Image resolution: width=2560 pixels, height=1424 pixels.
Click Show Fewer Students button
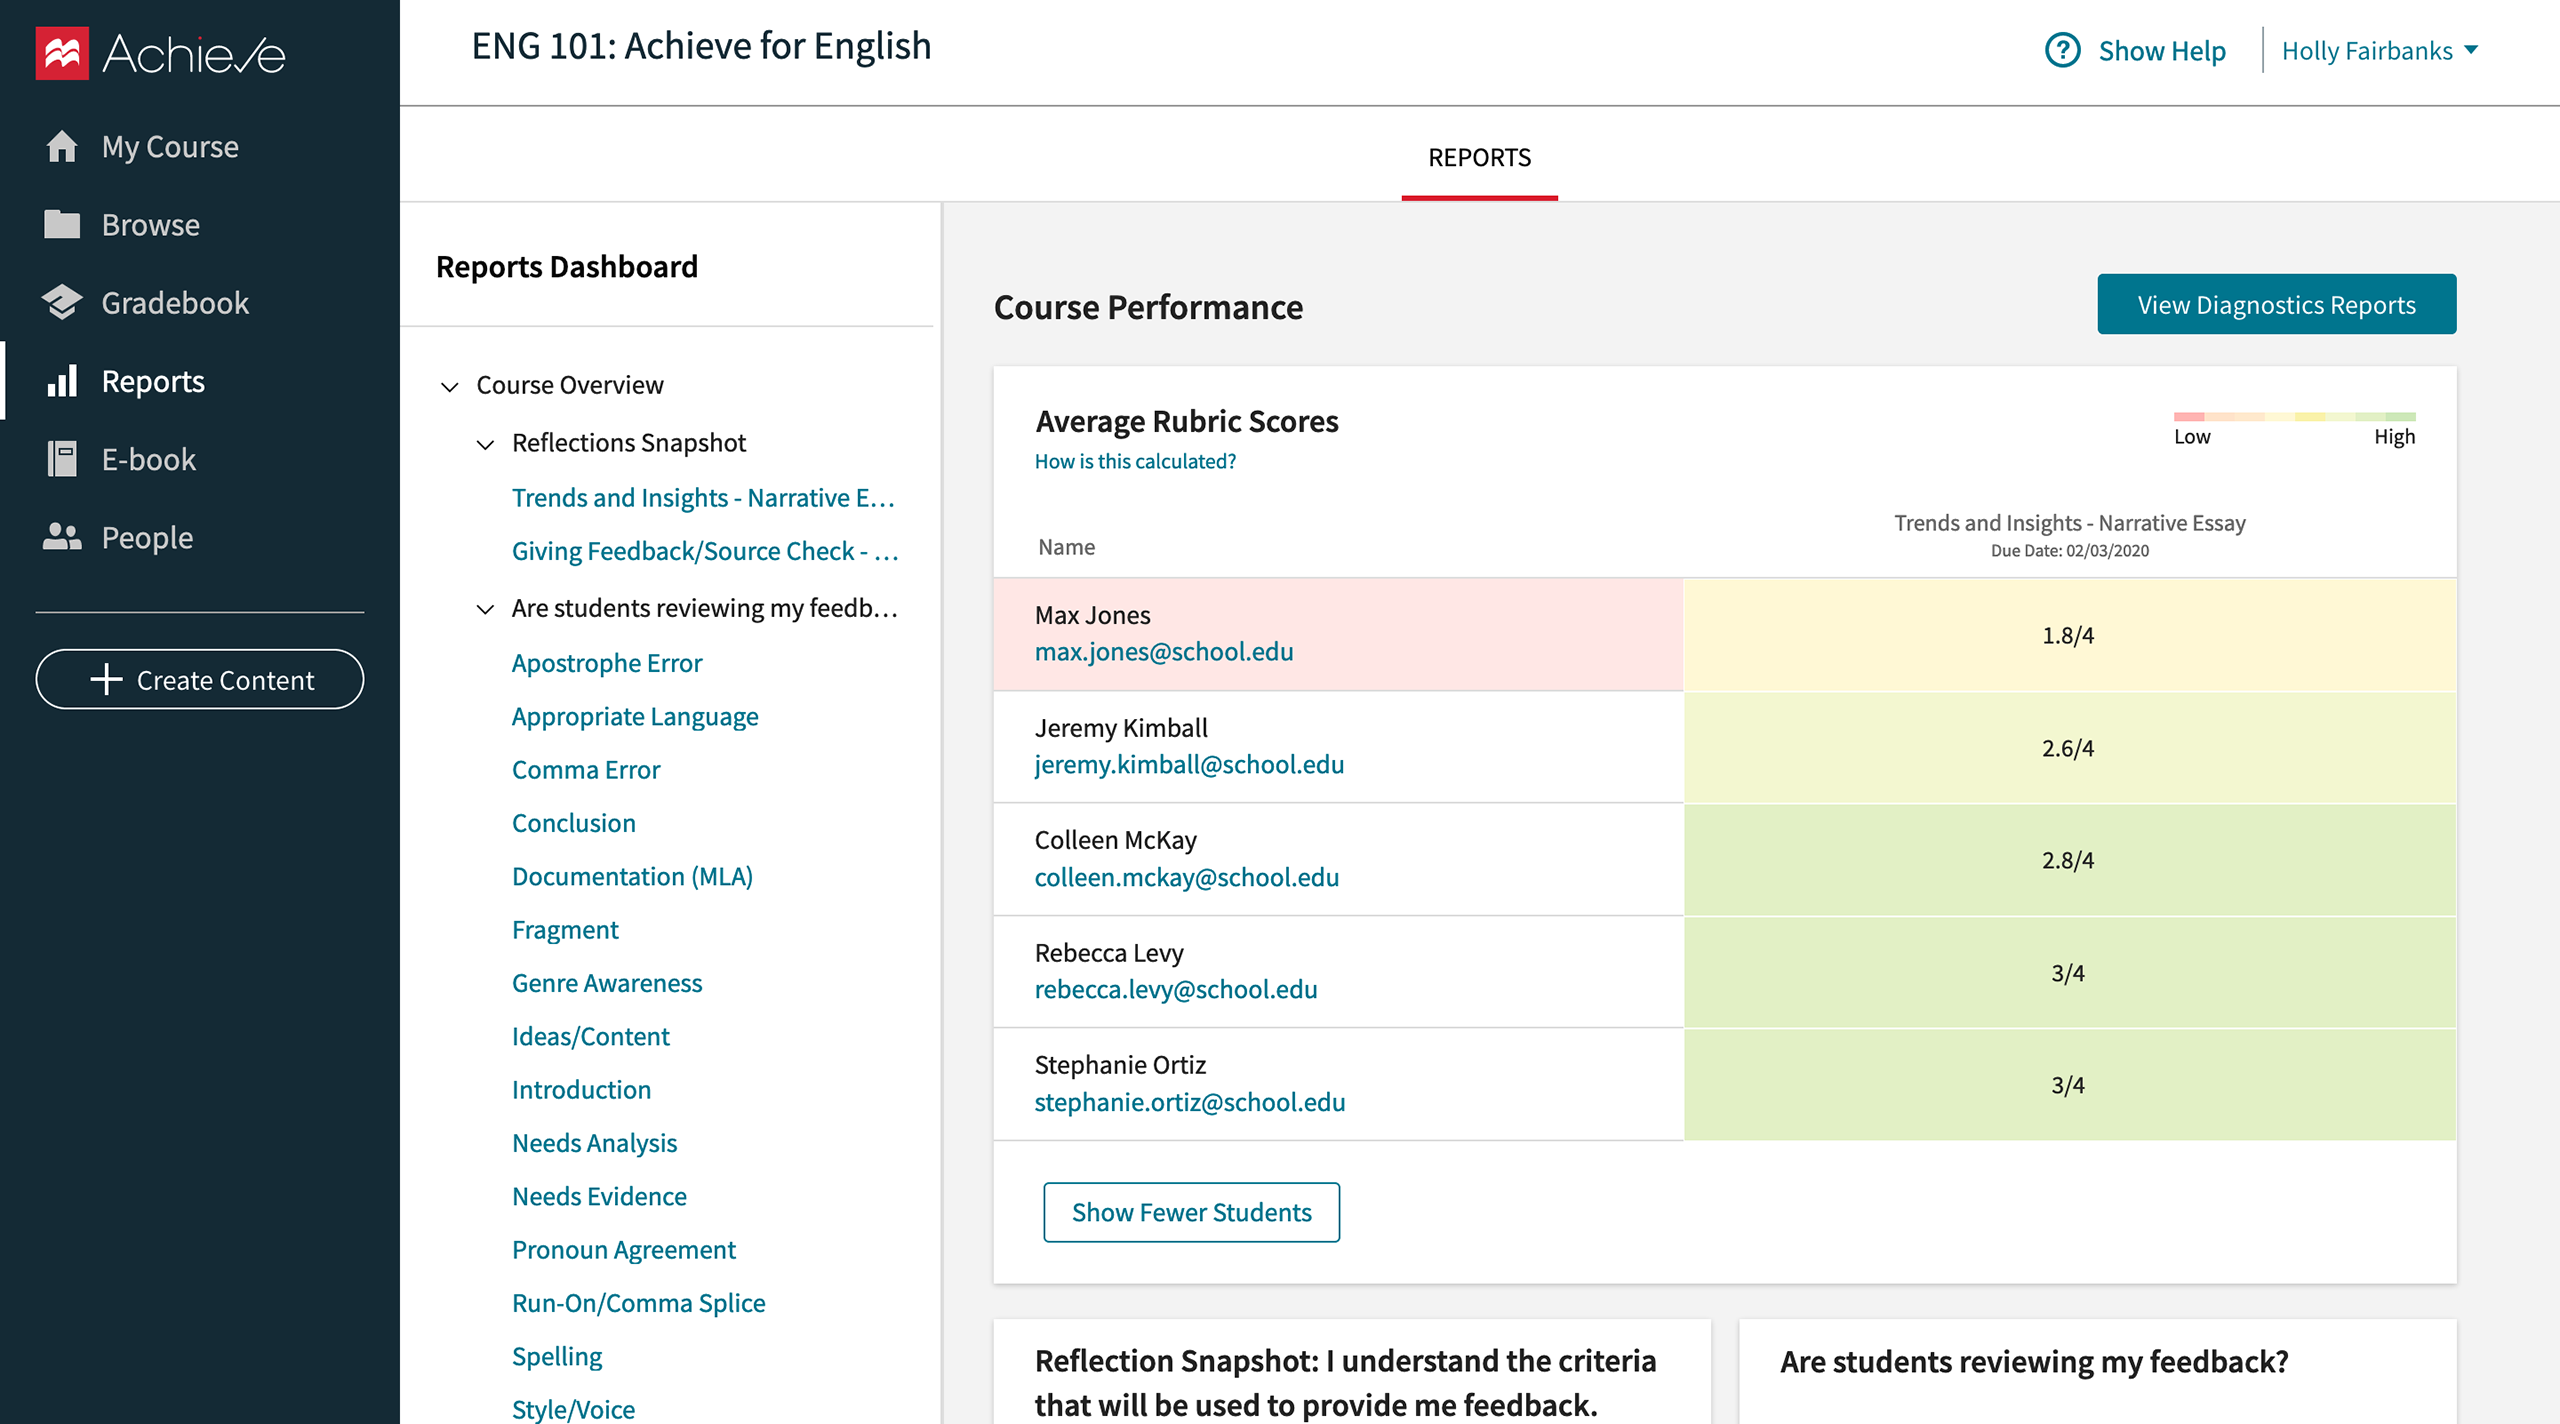(x=1191, y=1212)
